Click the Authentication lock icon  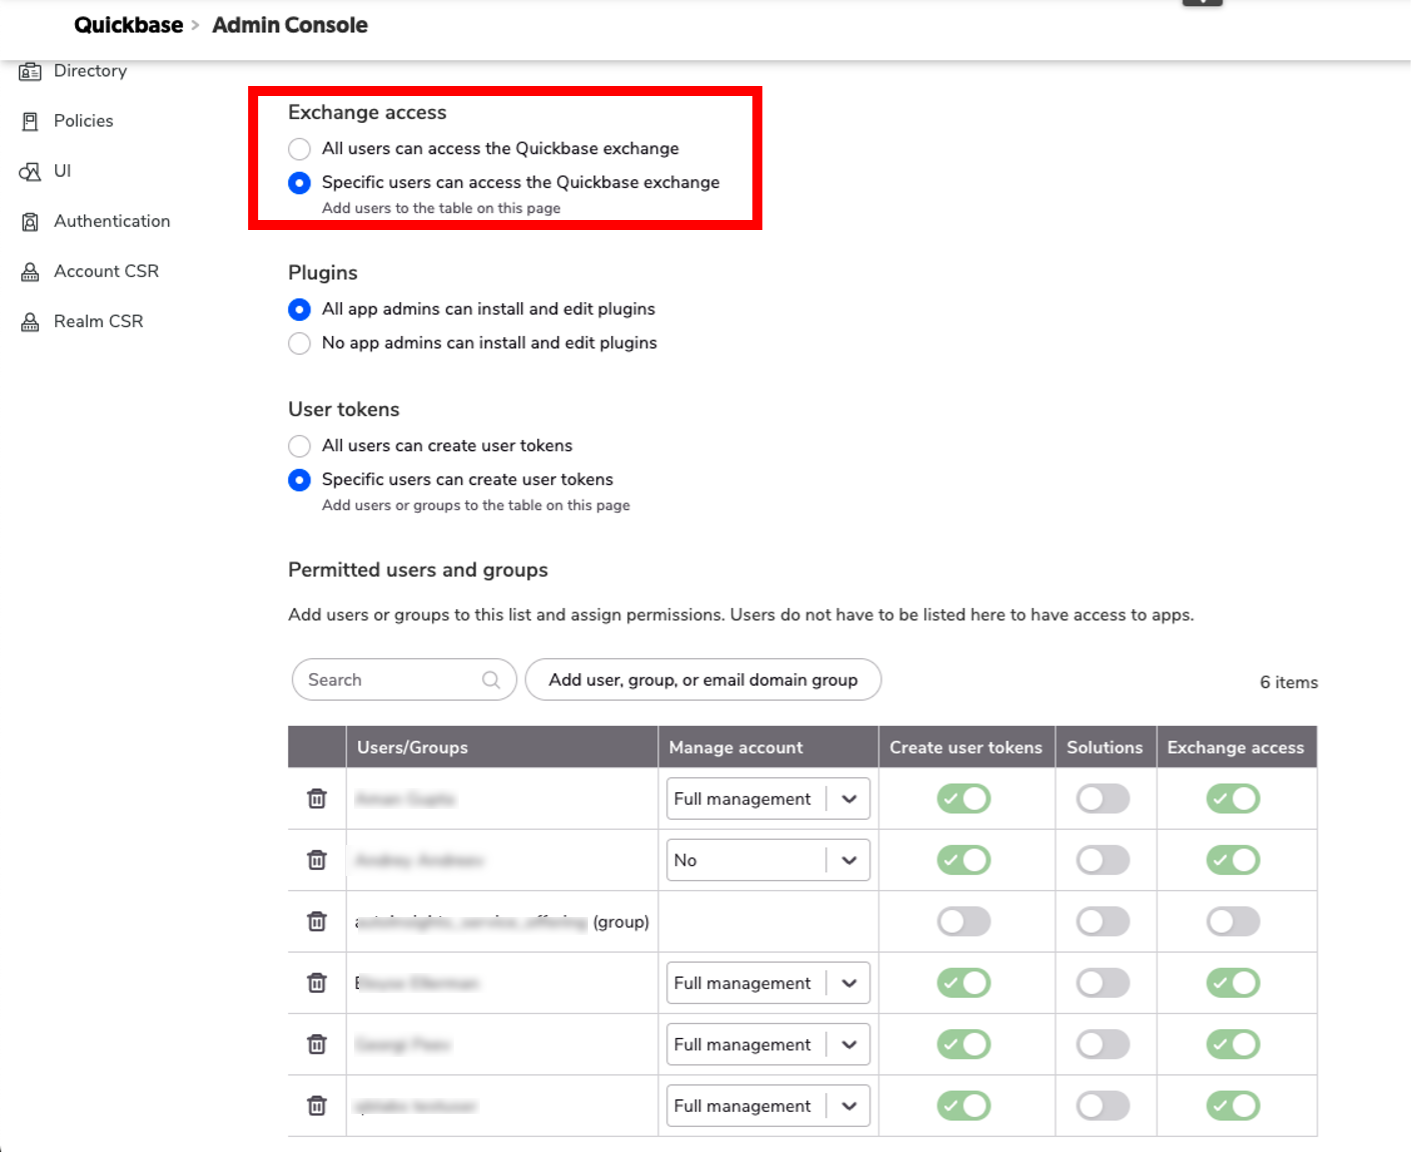pos(30,221)
